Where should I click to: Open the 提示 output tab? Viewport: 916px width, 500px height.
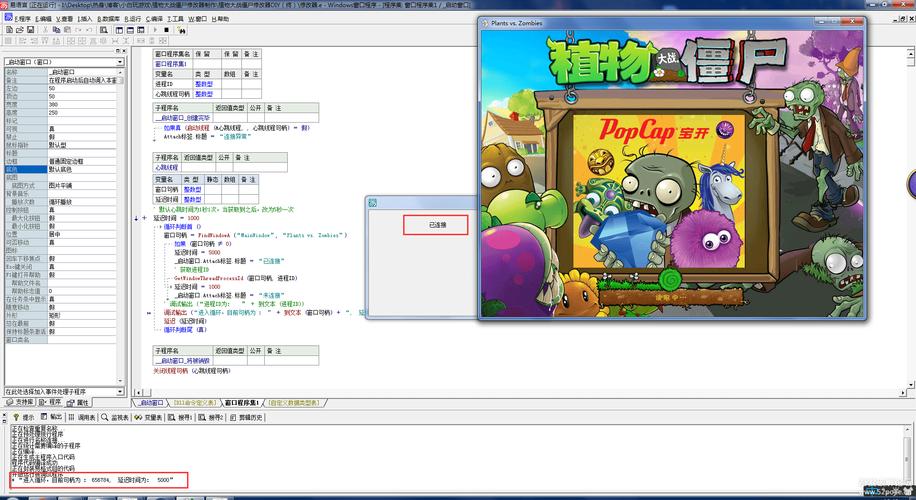pos(25,418)
